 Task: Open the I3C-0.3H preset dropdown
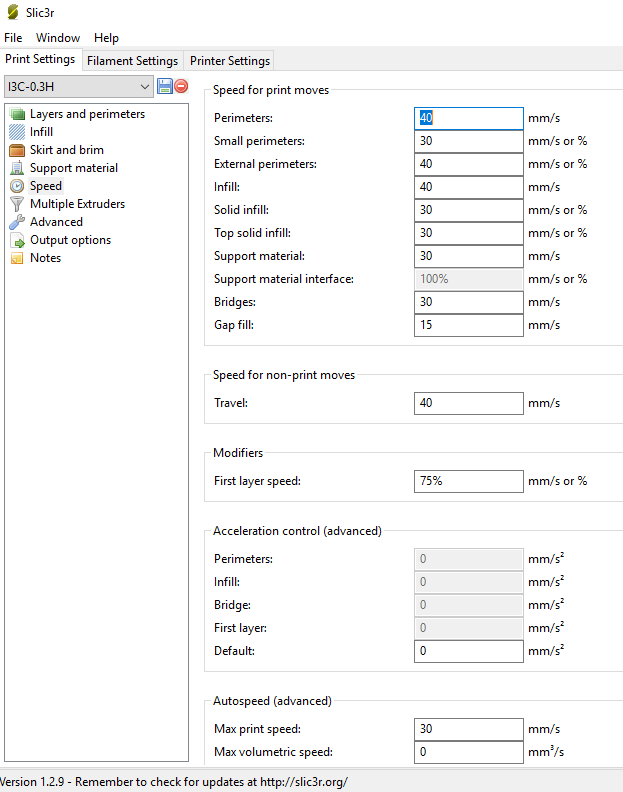[78, 87]
